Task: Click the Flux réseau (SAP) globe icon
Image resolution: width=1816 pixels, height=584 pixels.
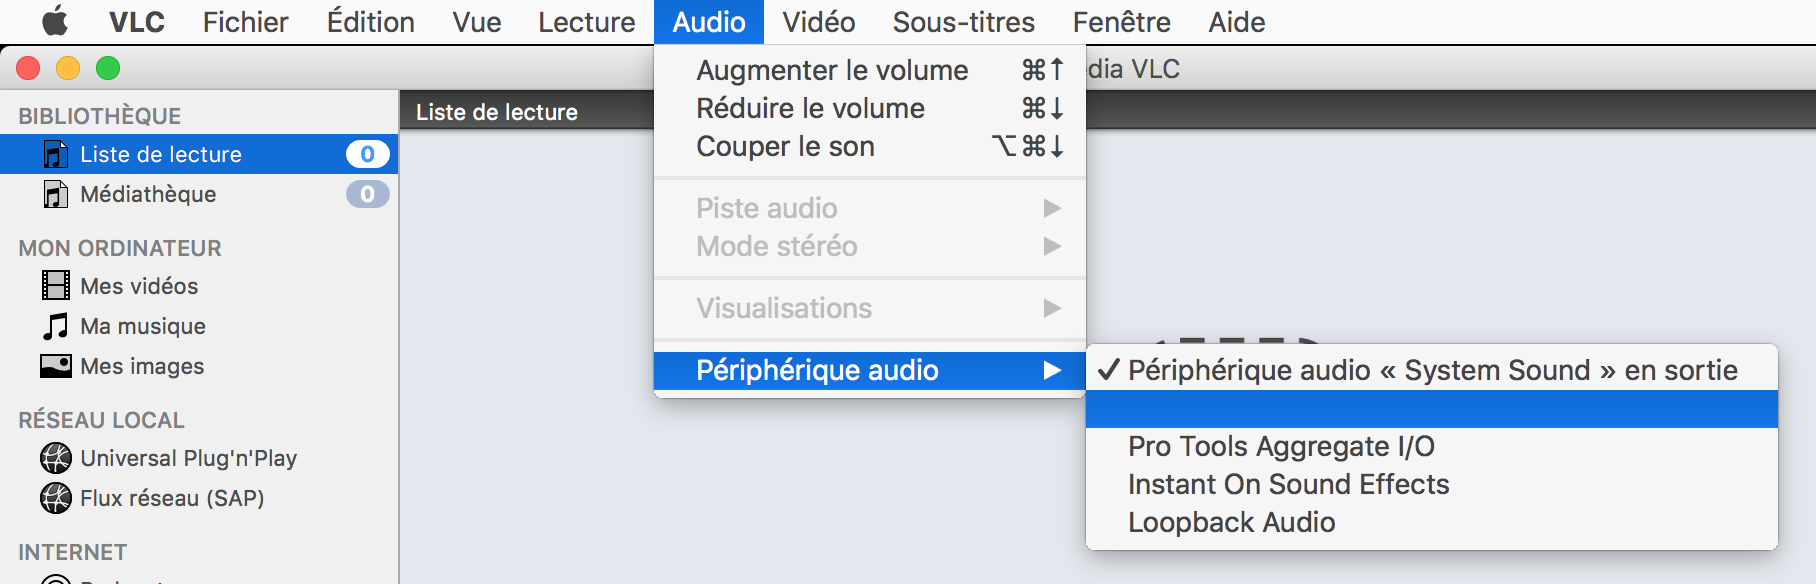Action: pyautogui.click(x=56, y=498)
